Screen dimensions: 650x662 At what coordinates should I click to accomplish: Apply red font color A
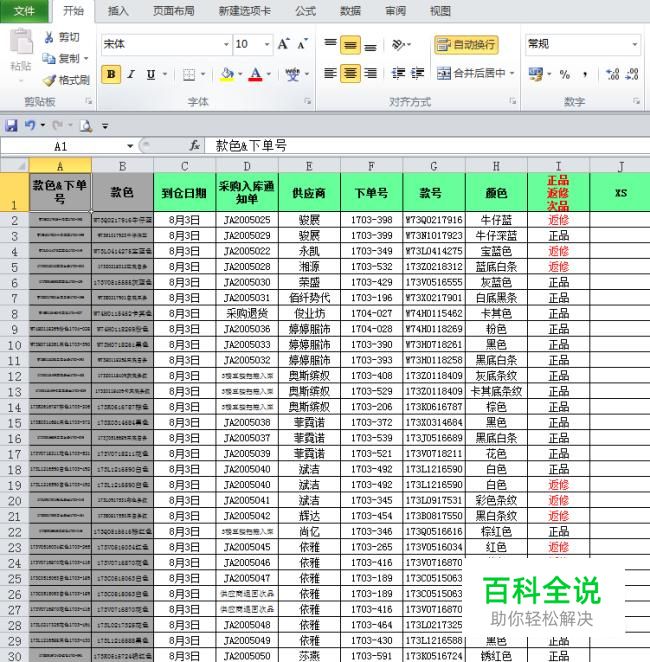pos(255,75)
